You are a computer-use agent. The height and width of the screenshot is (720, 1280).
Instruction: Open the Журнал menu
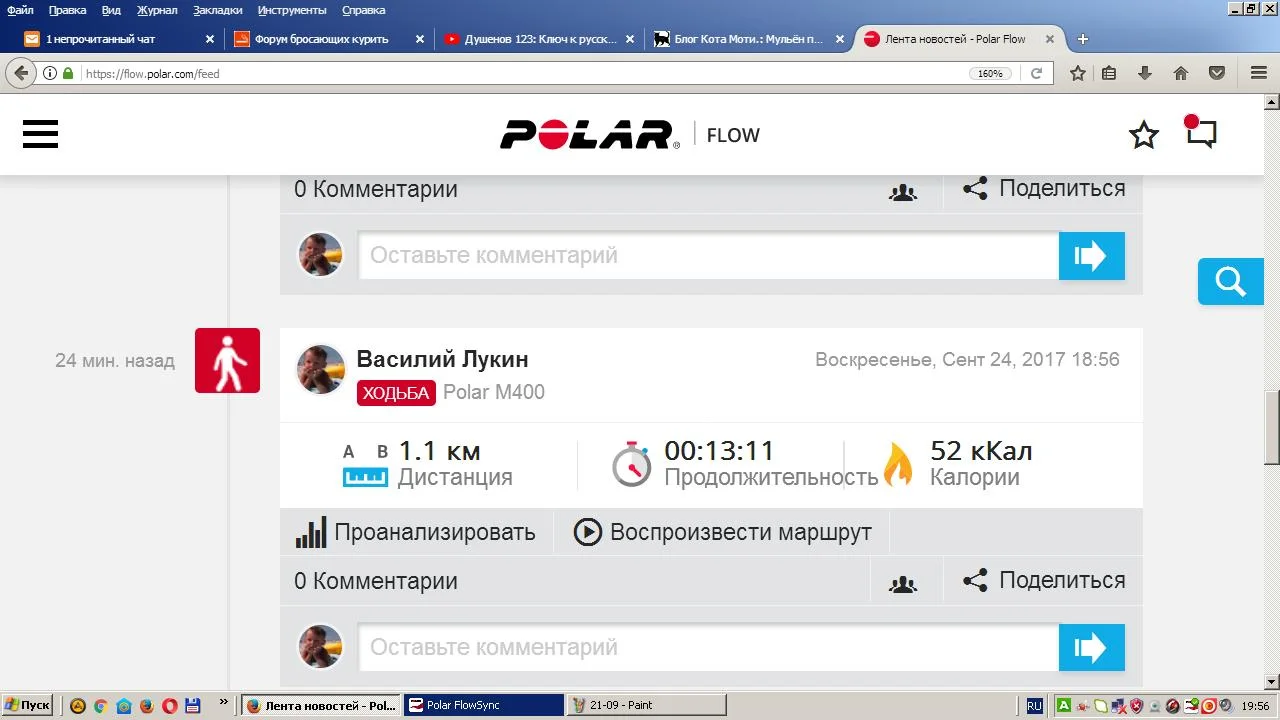click(x=156, y=10)
